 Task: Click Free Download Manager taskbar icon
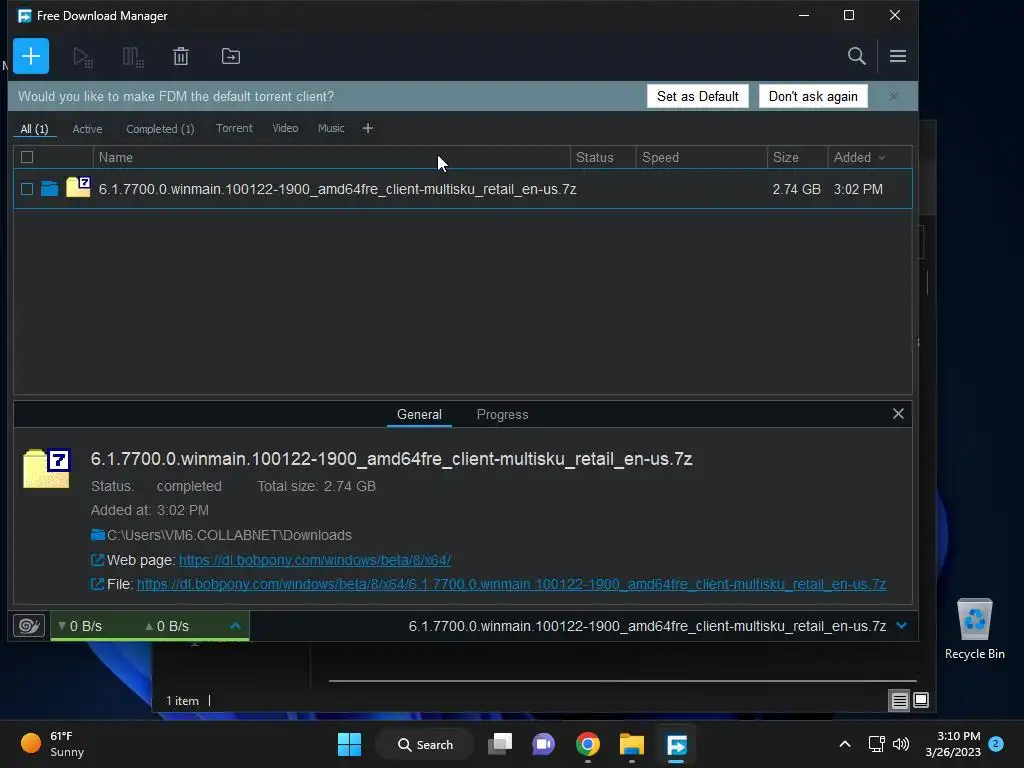(677, 744)
